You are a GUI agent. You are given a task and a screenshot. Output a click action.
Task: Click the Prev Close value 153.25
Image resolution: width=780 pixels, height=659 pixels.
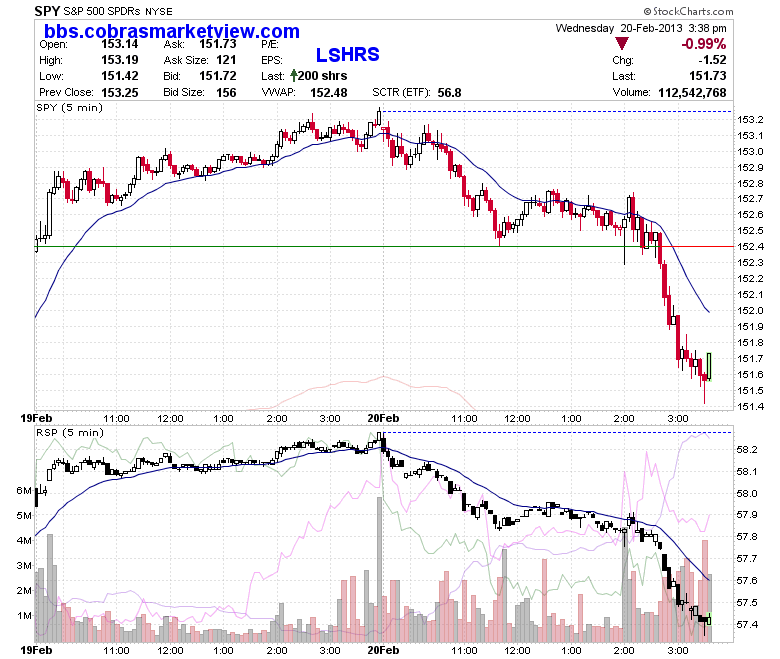click(119, 93)
